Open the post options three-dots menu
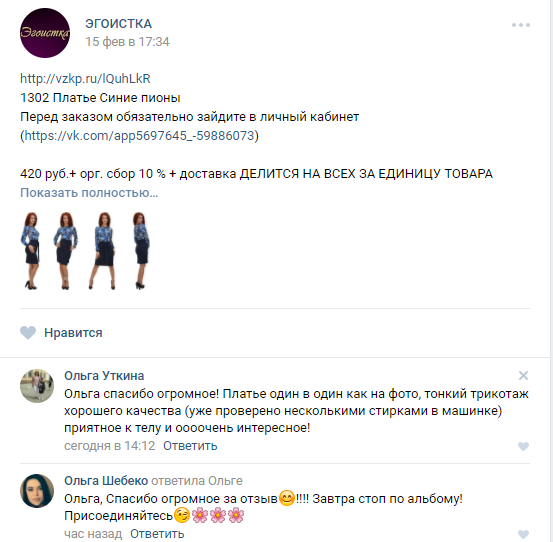The width and height of the screenshot is (553, 542). [x=521, y=25]
